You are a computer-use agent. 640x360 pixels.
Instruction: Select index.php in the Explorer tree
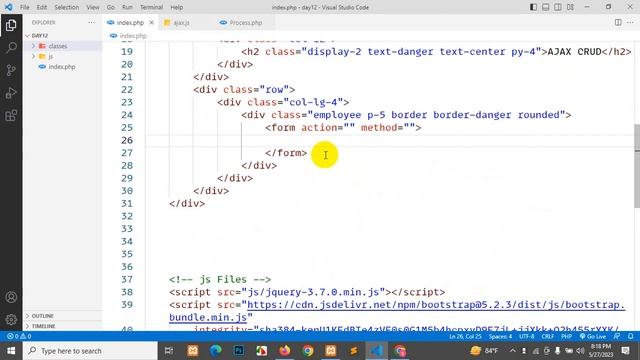pos(62,67)
